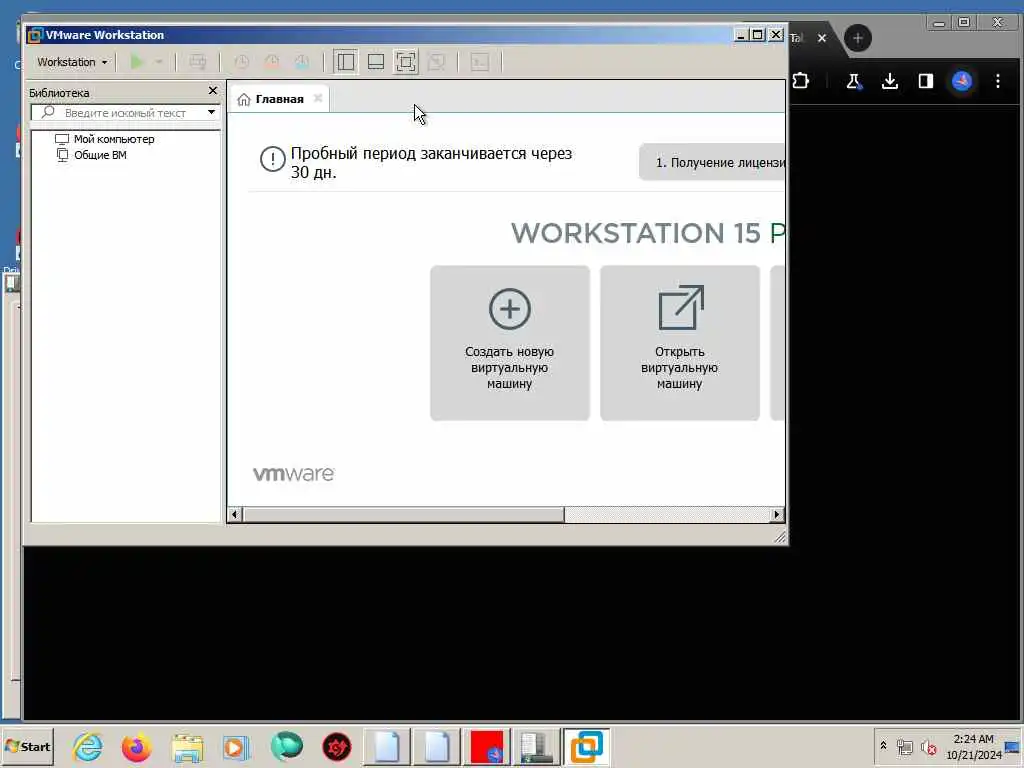Click the trial period warning icon
1024x768 pixels.
point(272,159)
